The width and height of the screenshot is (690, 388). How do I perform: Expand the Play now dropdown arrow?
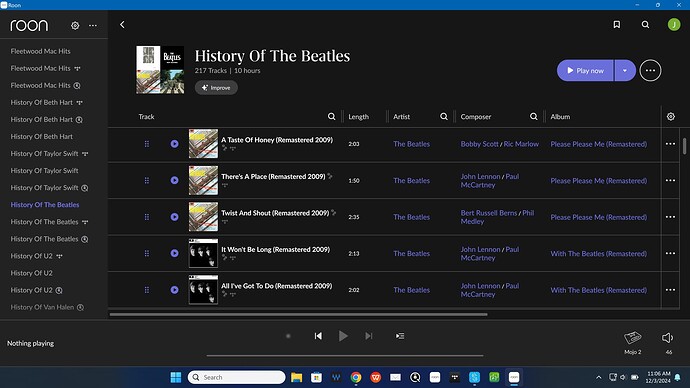coord(624,70)
